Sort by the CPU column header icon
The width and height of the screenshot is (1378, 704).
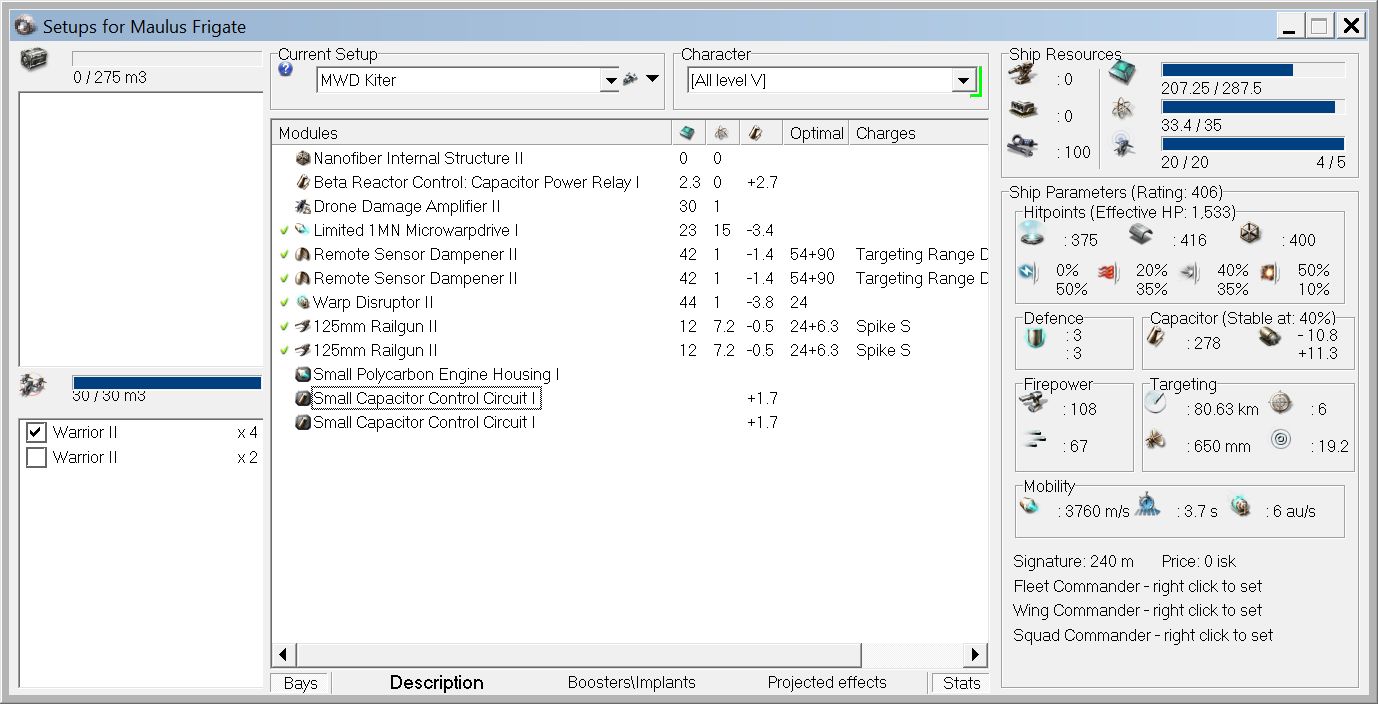point(686,132)
